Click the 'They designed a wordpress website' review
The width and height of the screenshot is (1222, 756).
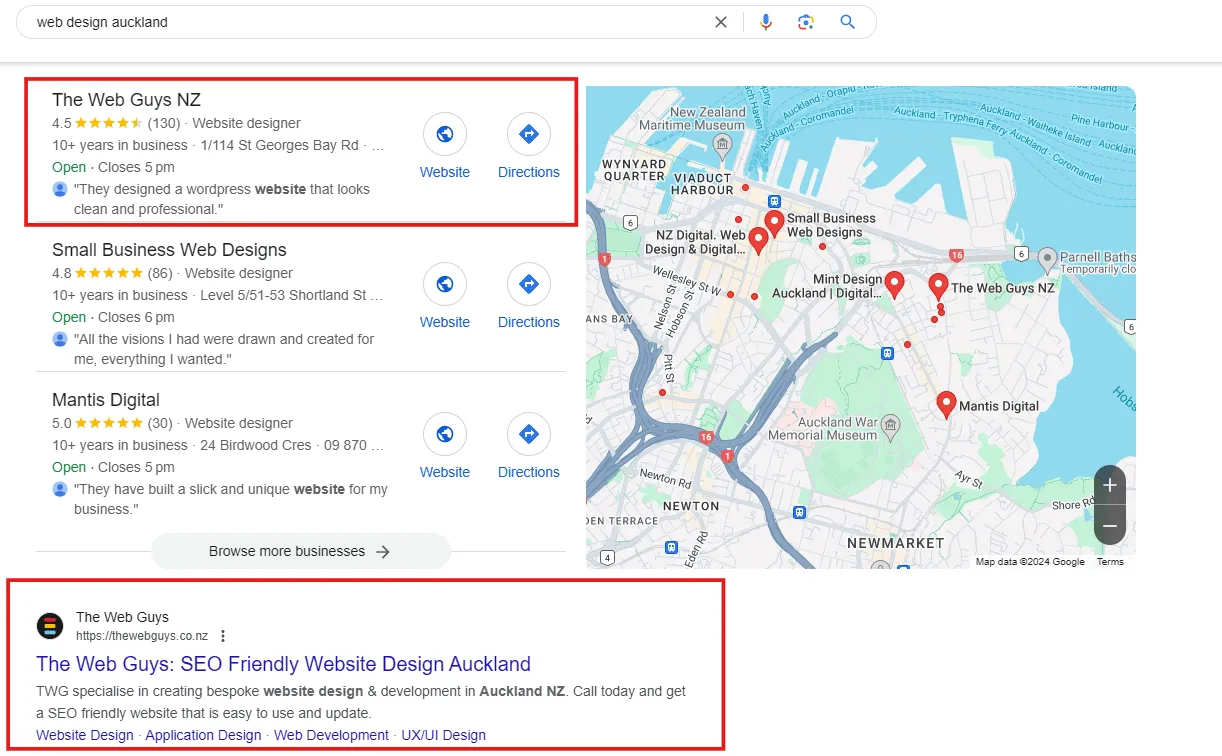222,199
